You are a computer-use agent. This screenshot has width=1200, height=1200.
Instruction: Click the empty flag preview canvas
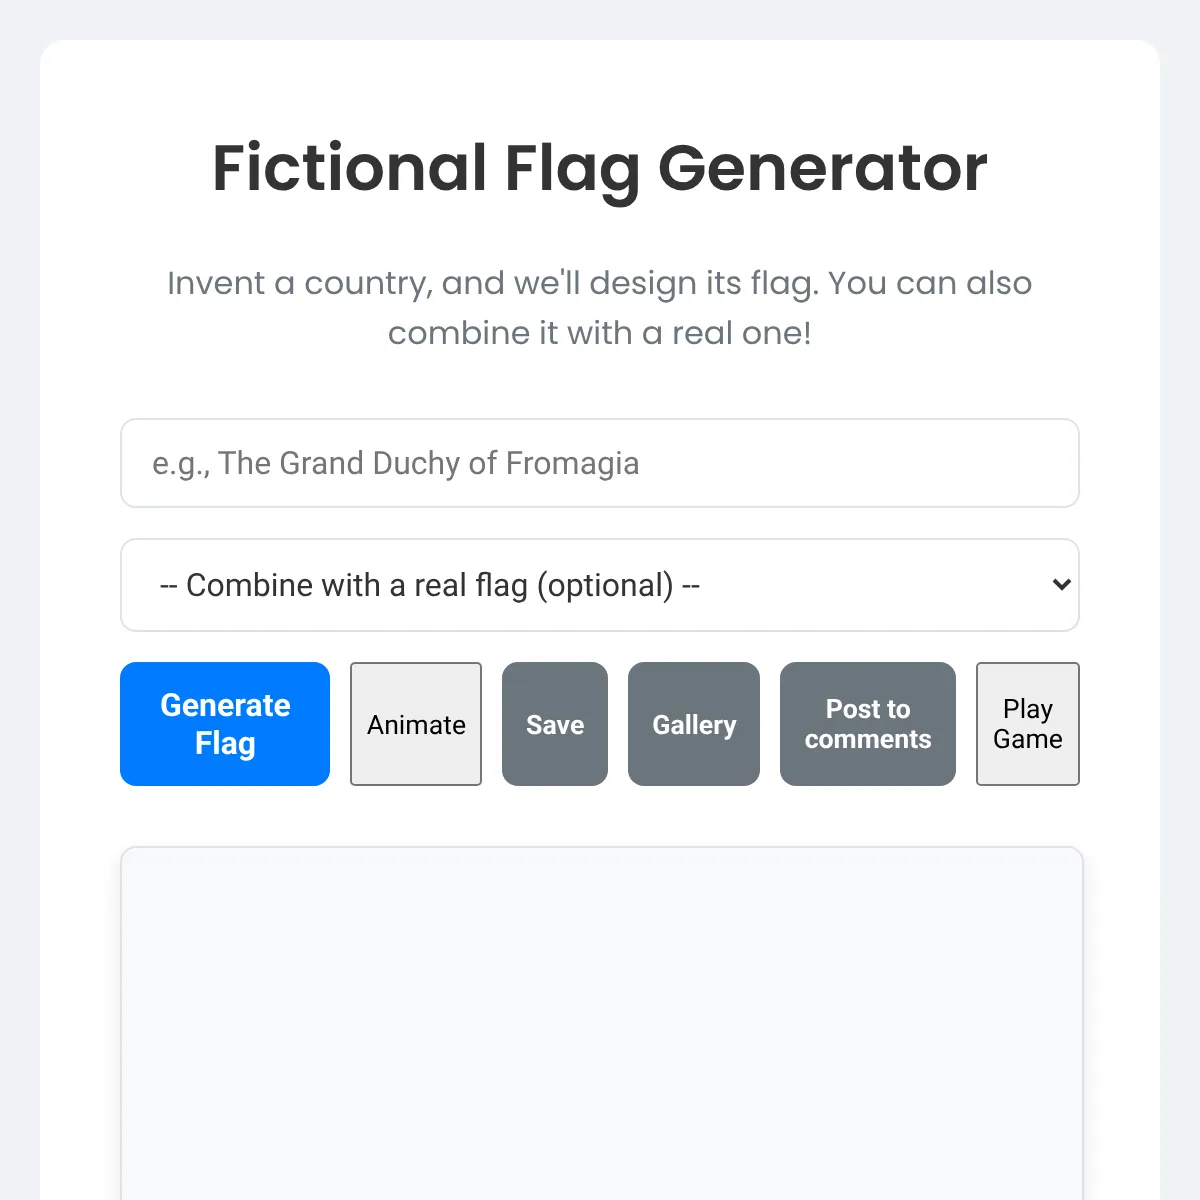click(601, 1020)
